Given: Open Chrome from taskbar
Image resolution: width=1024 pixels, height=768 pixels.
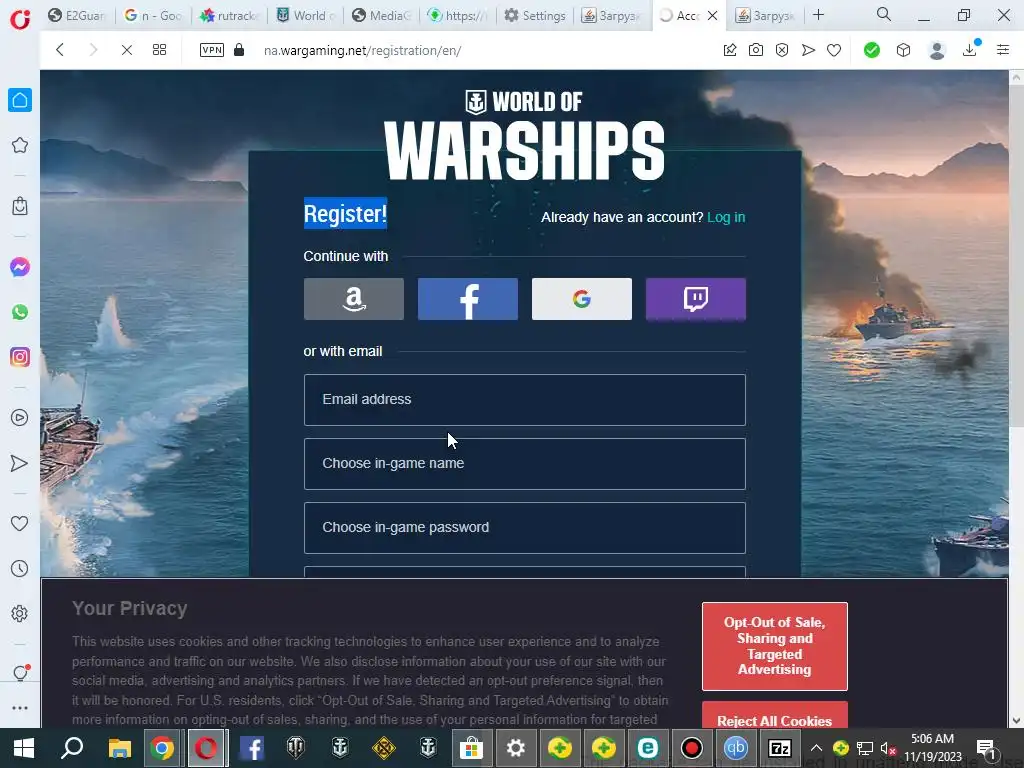Looking at the screenshot, I should pos(162,748).
